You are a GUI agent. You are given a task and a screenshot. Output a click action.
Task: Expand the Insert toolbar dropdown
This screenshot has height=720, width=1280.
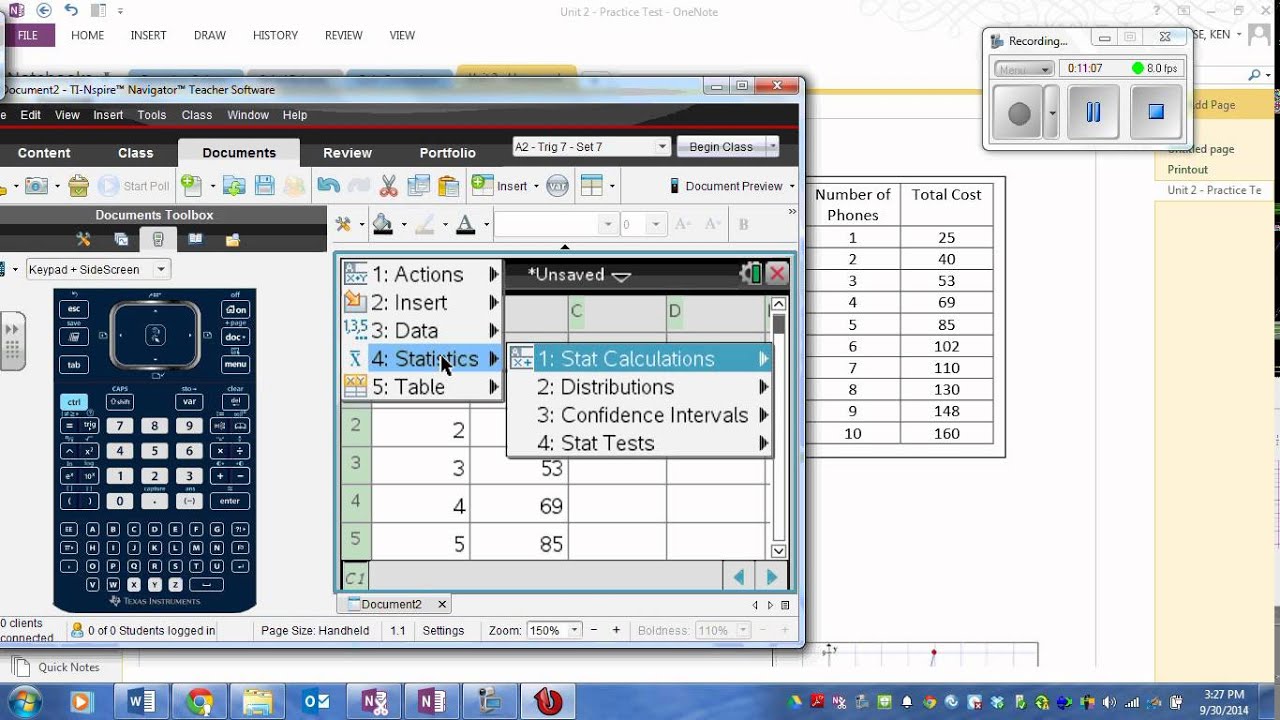(536, 186)
